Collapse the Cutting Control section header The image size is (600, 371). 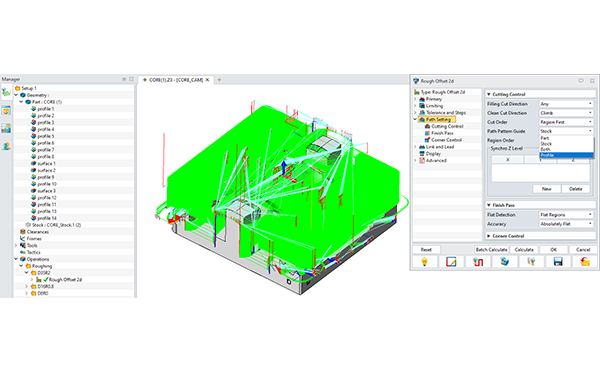click(x=541, y=94)
